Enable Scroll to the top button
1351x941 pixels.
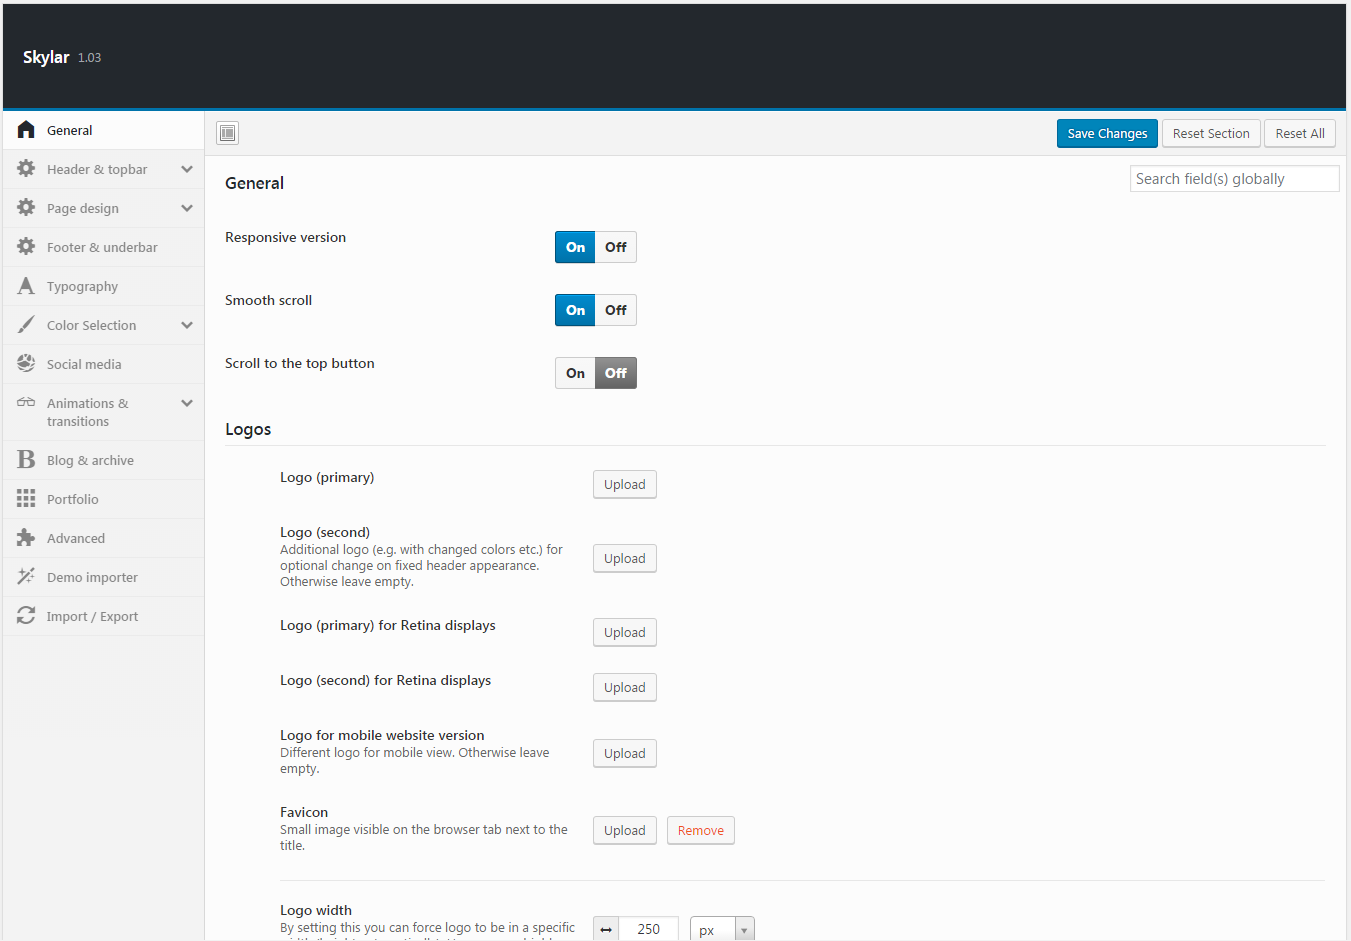pos(575,373)
